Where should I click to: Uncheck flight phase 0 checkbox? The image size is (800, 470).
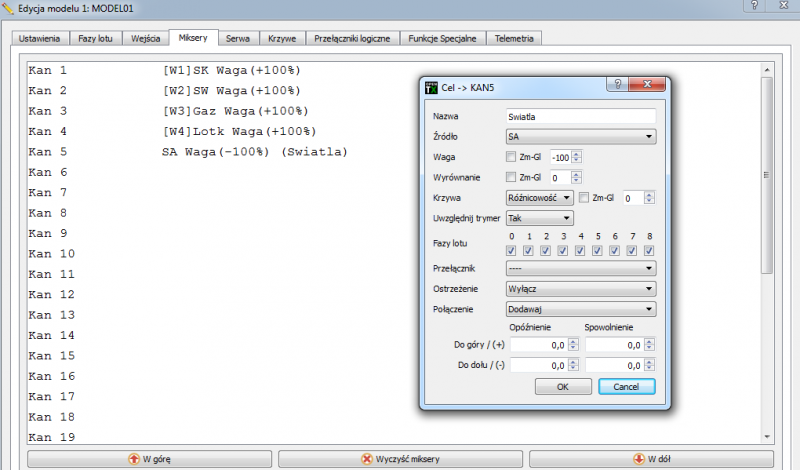tap(511, 250)
